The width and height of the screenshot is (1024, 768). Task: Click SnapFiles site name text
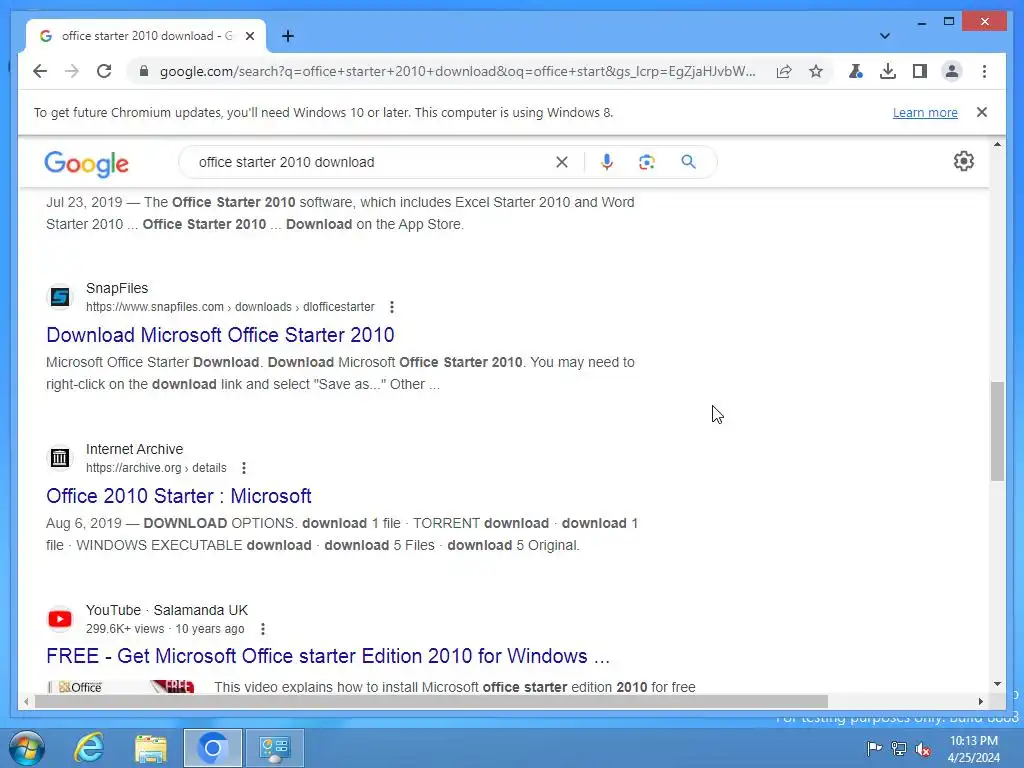point(117,288)
